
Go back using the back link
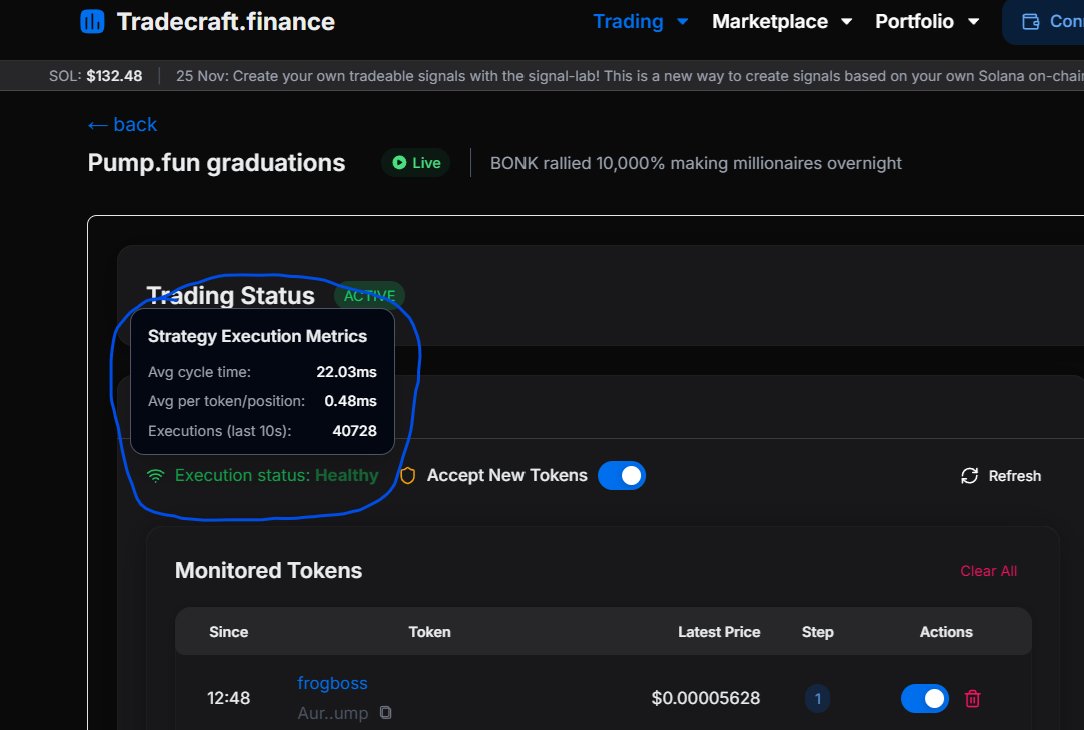coord(122,124)
